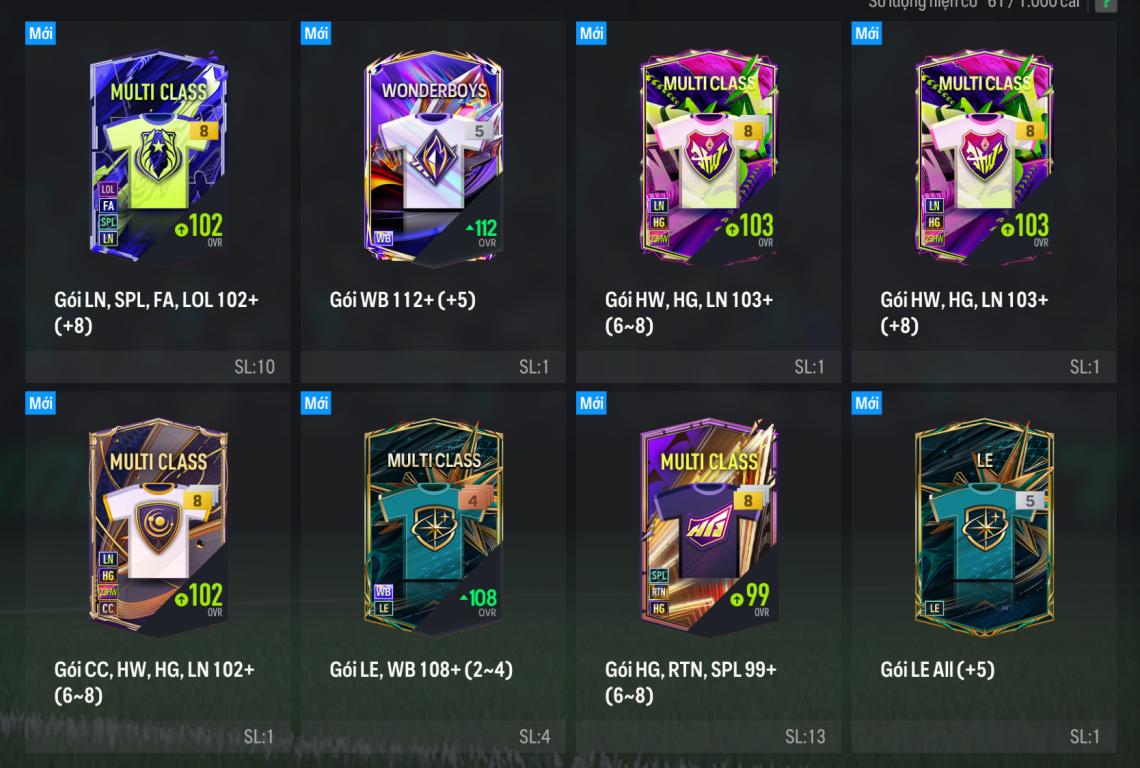1140x768 pixels.
Task: Select the Gói LE, WB 108+ pack image
Action: tap(433, 525)
